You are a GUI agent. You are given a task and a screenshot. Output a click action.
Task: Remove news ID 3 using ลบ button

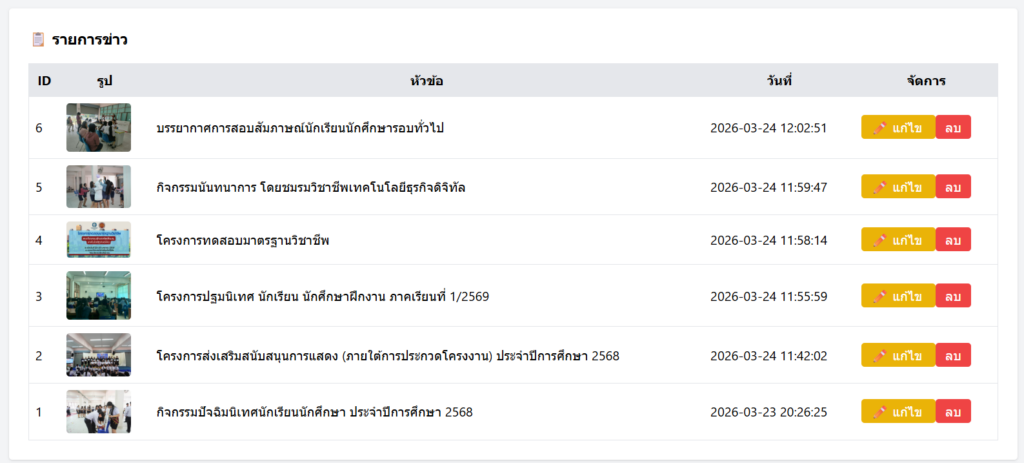click(x=953, y=296)
